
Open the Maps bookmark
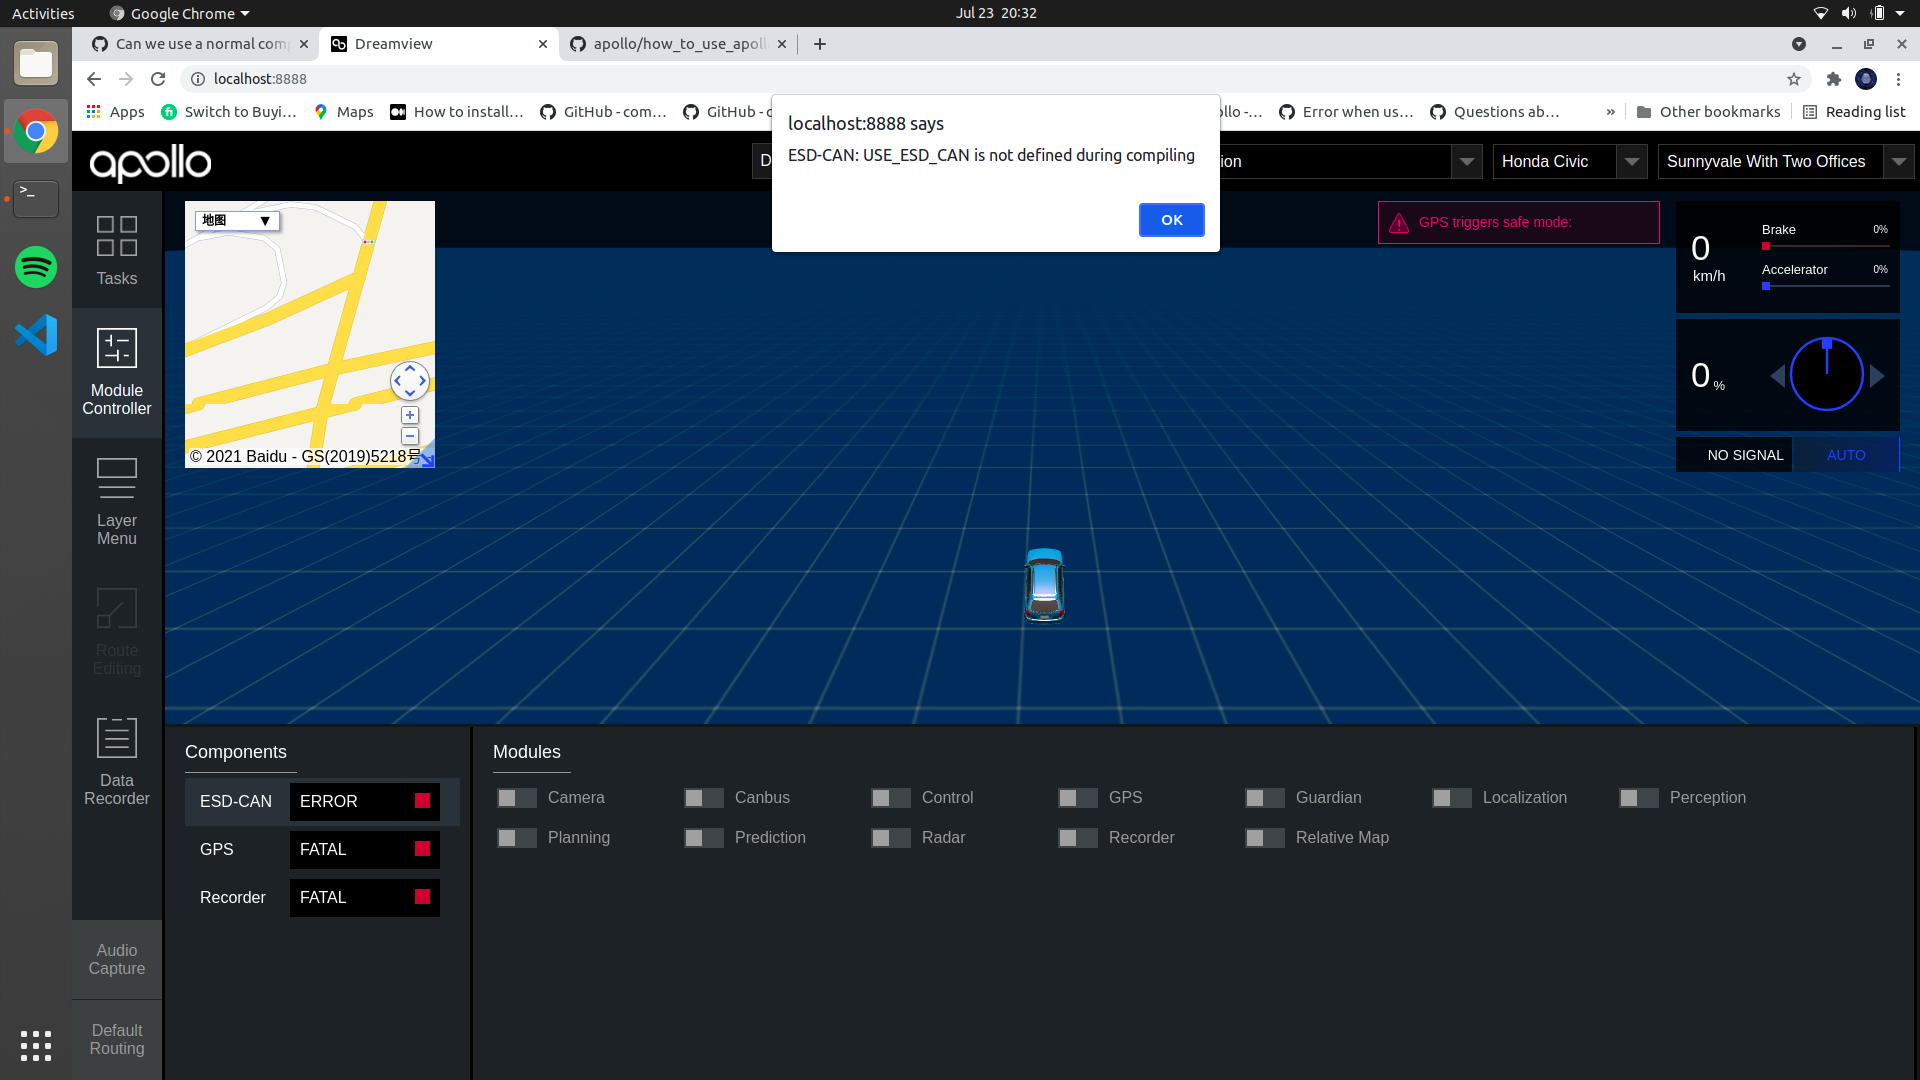(x=343, y=112)
